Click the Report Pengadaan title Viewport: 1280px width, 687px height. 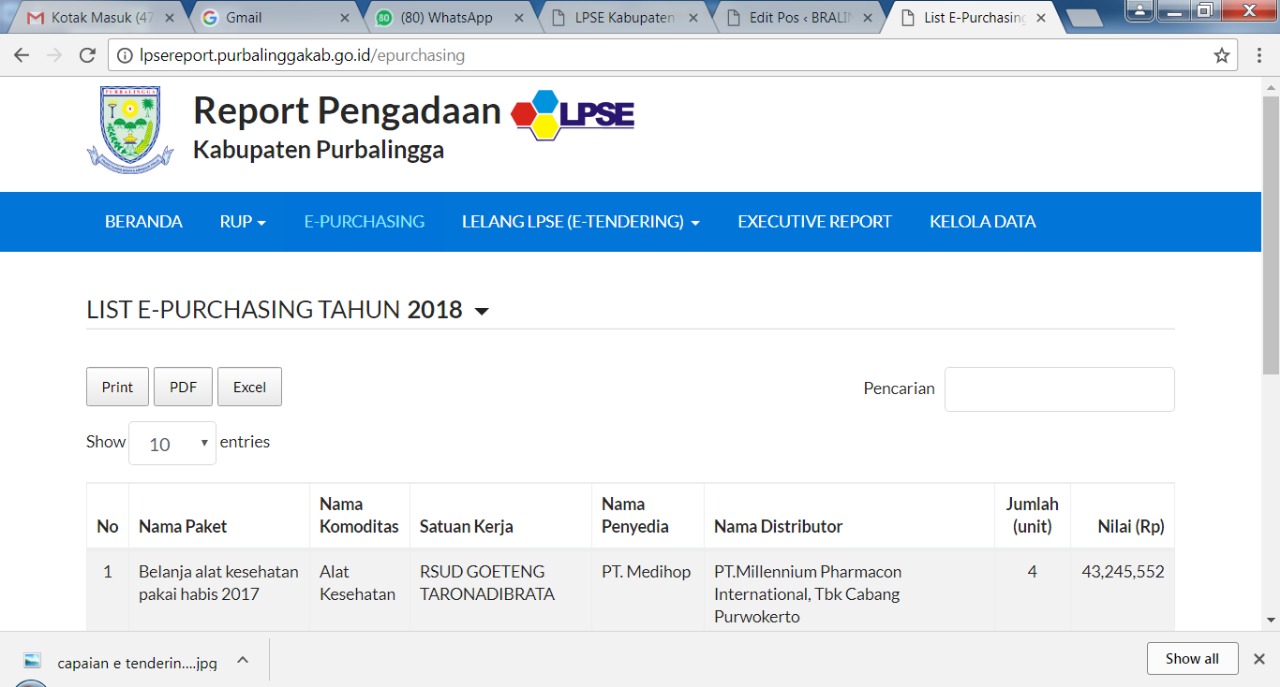click(347, 110)
